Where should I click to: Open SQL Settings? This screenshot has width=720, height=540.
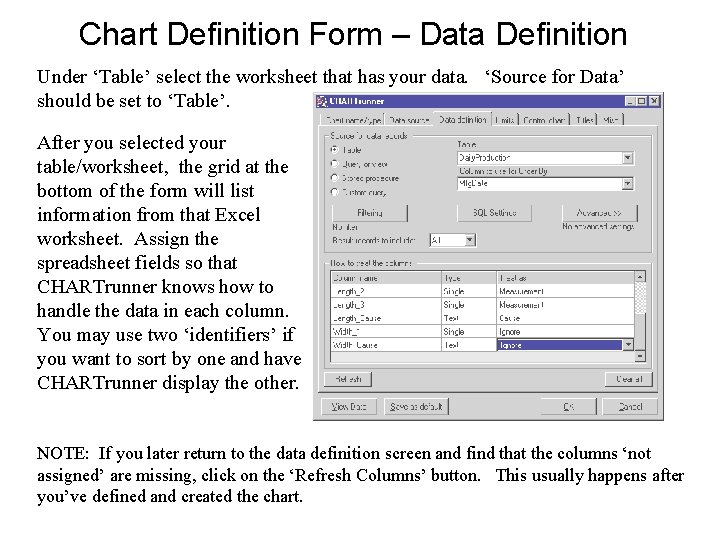pyautogui.click(x=495, y=213)
